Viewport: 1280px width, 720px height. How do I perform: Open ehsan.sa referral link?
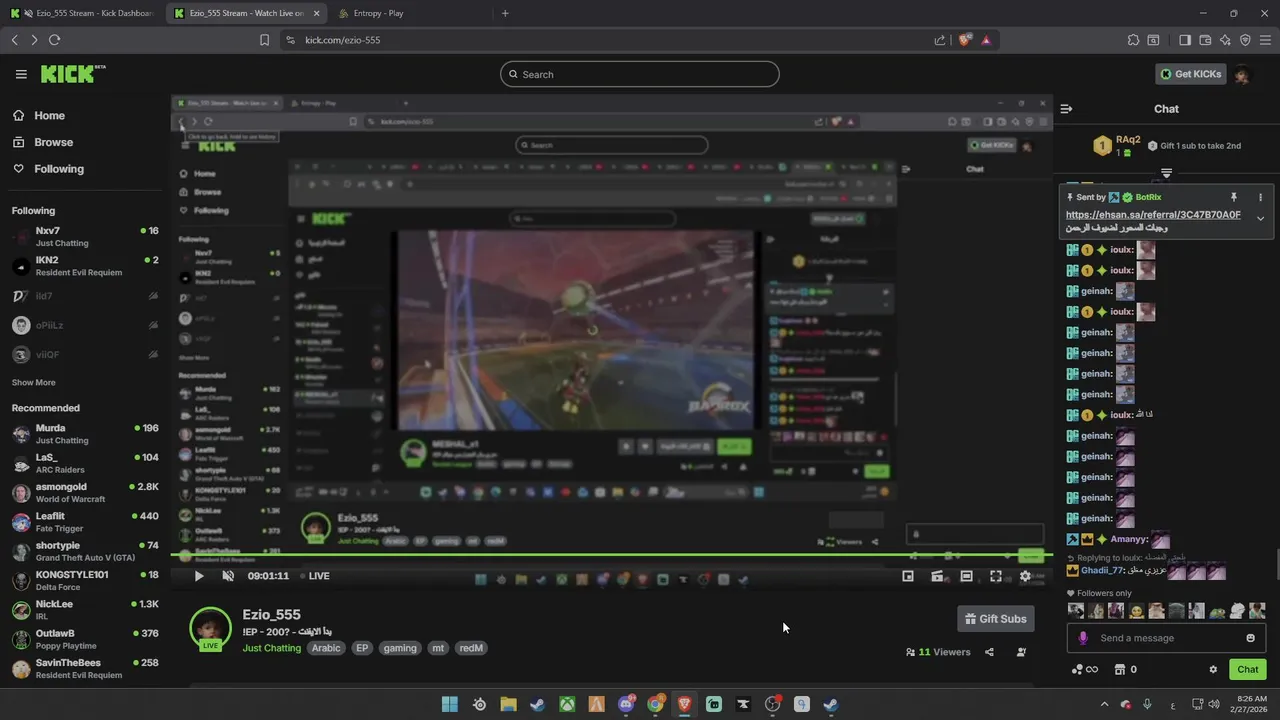pos(1153,214)
